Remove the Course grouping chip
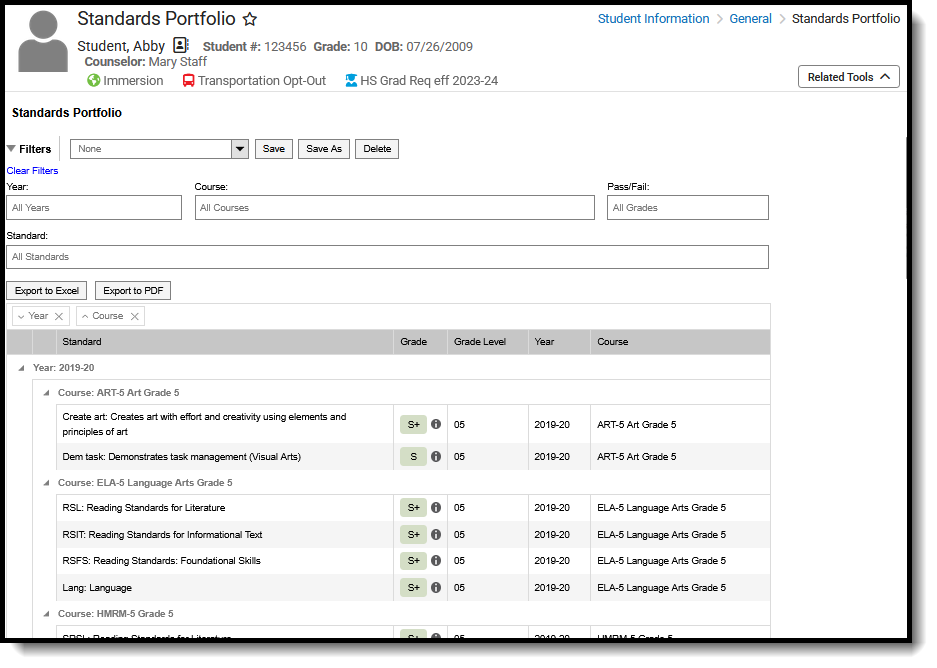This screenshot has height=668, width=937. (134, 315)
